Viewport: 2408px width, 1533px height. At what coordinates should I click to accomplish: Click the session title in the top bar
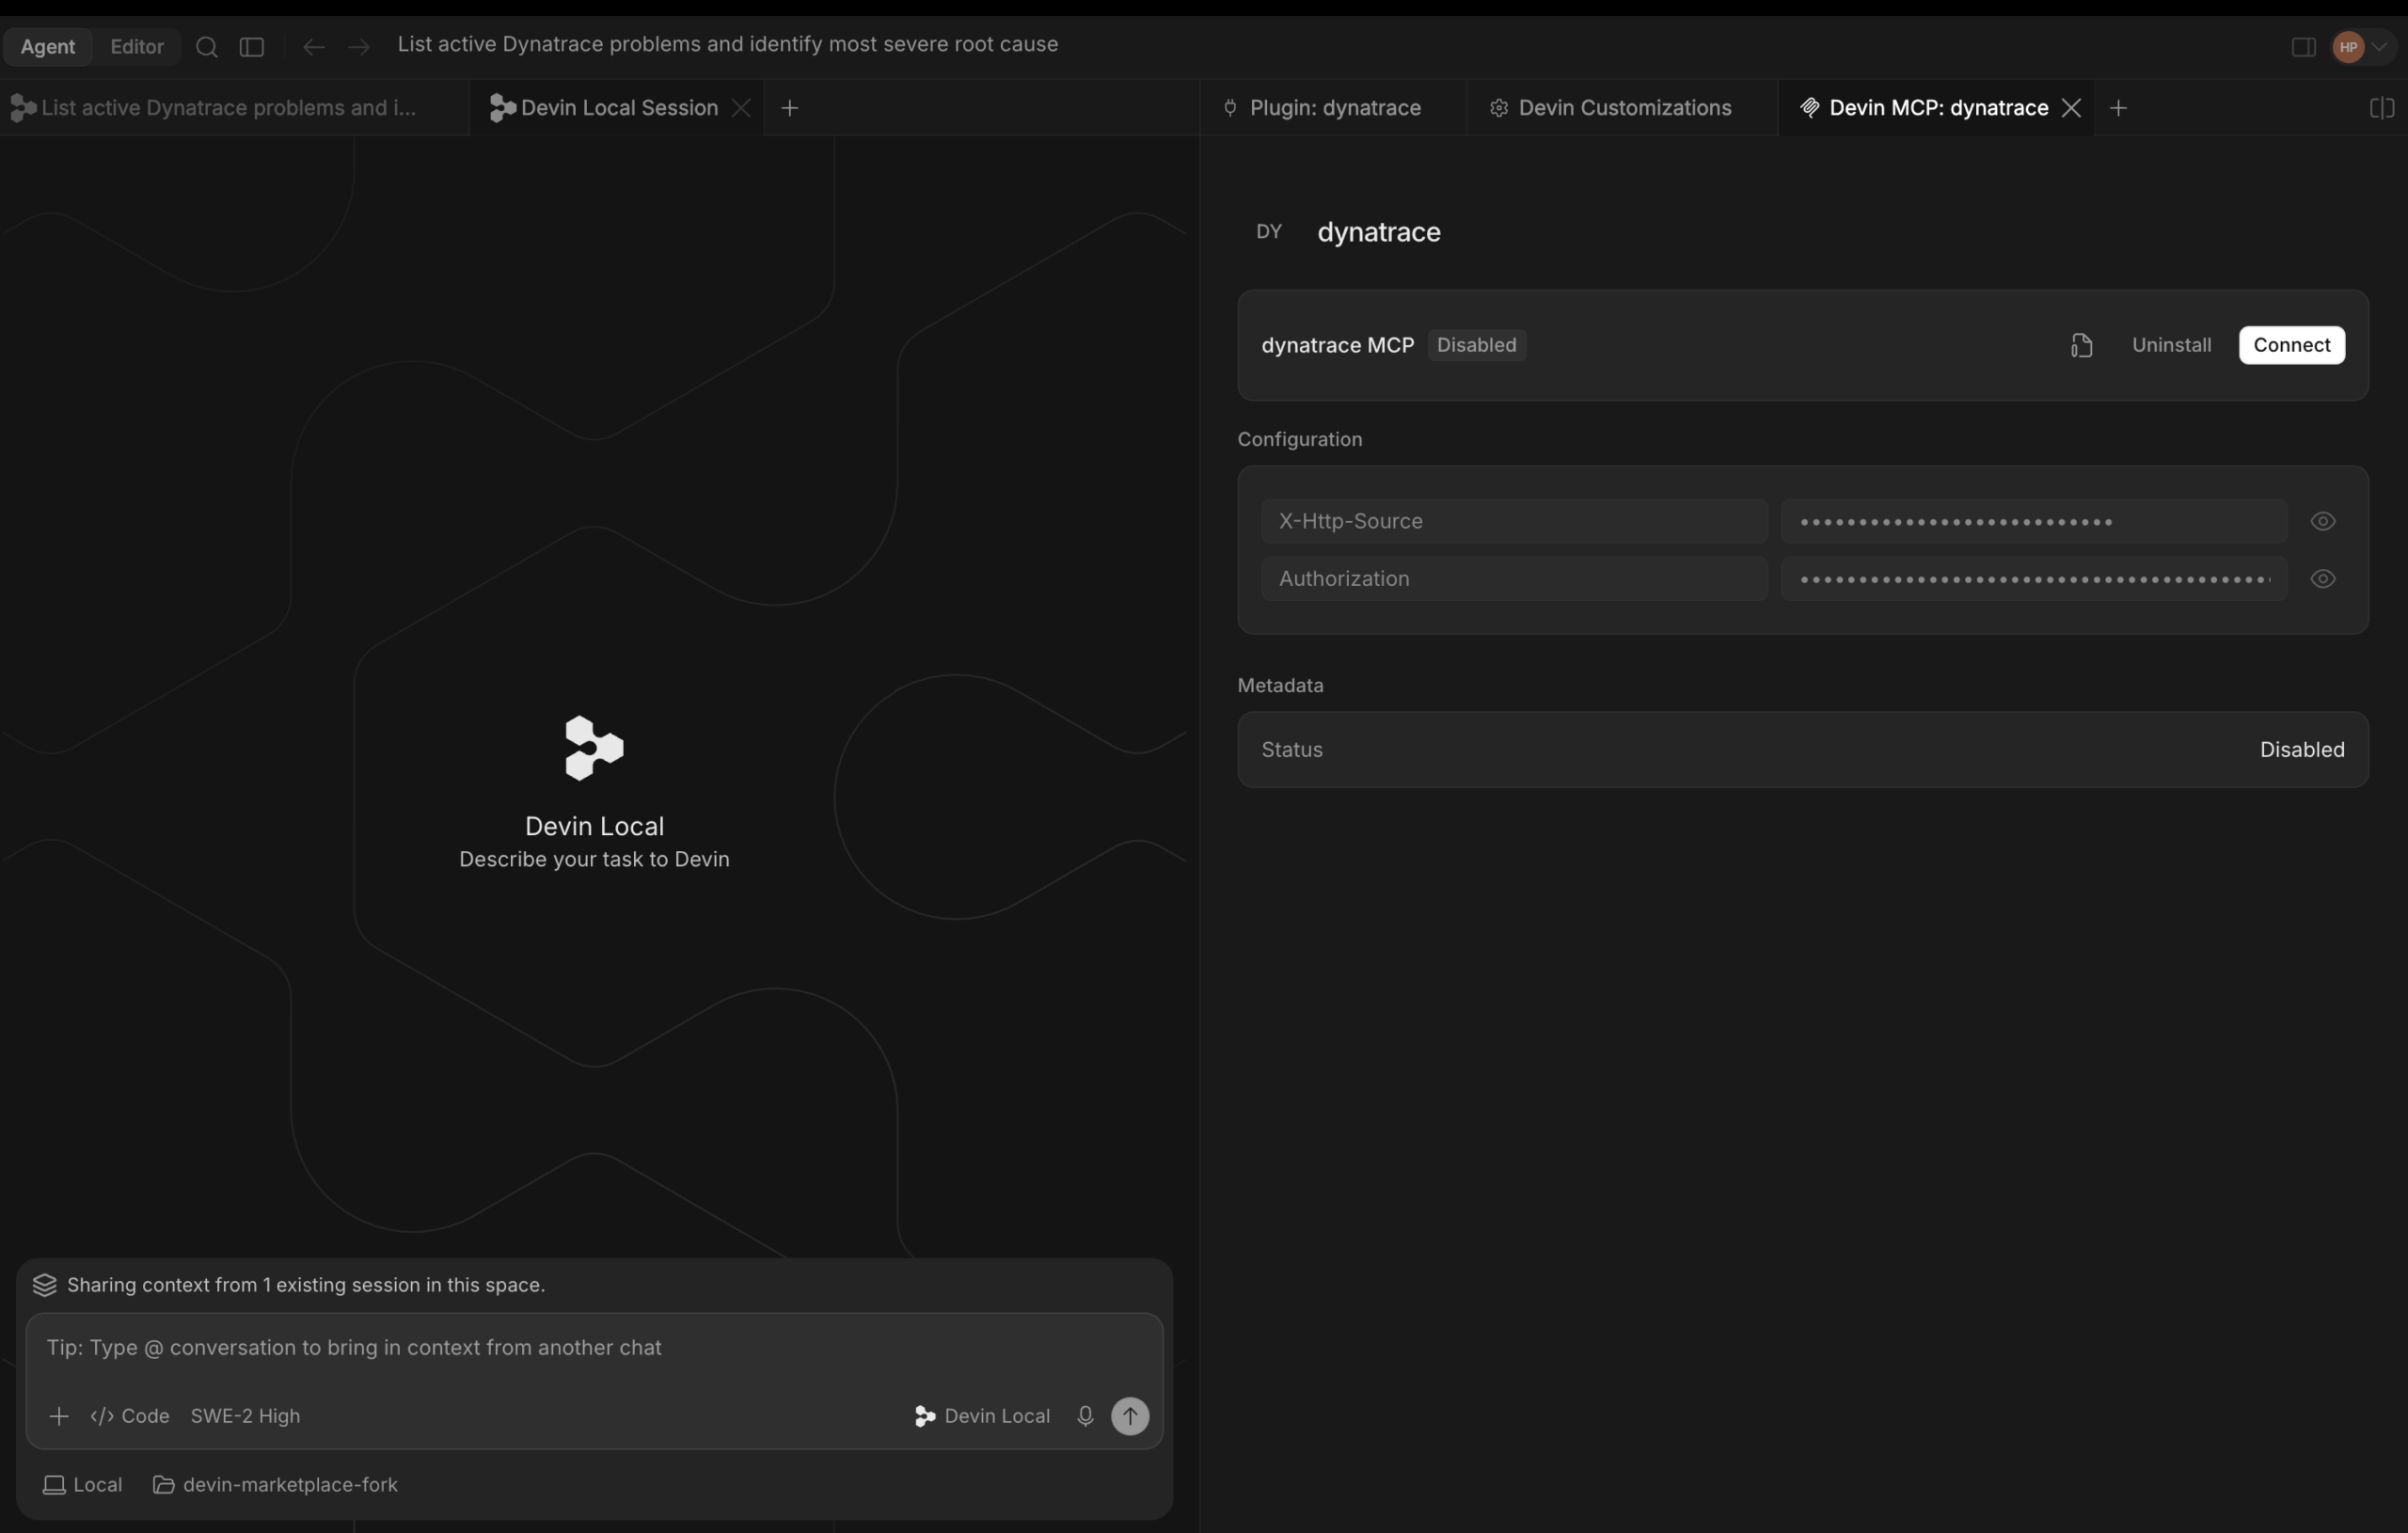click(x=727, y=45)
